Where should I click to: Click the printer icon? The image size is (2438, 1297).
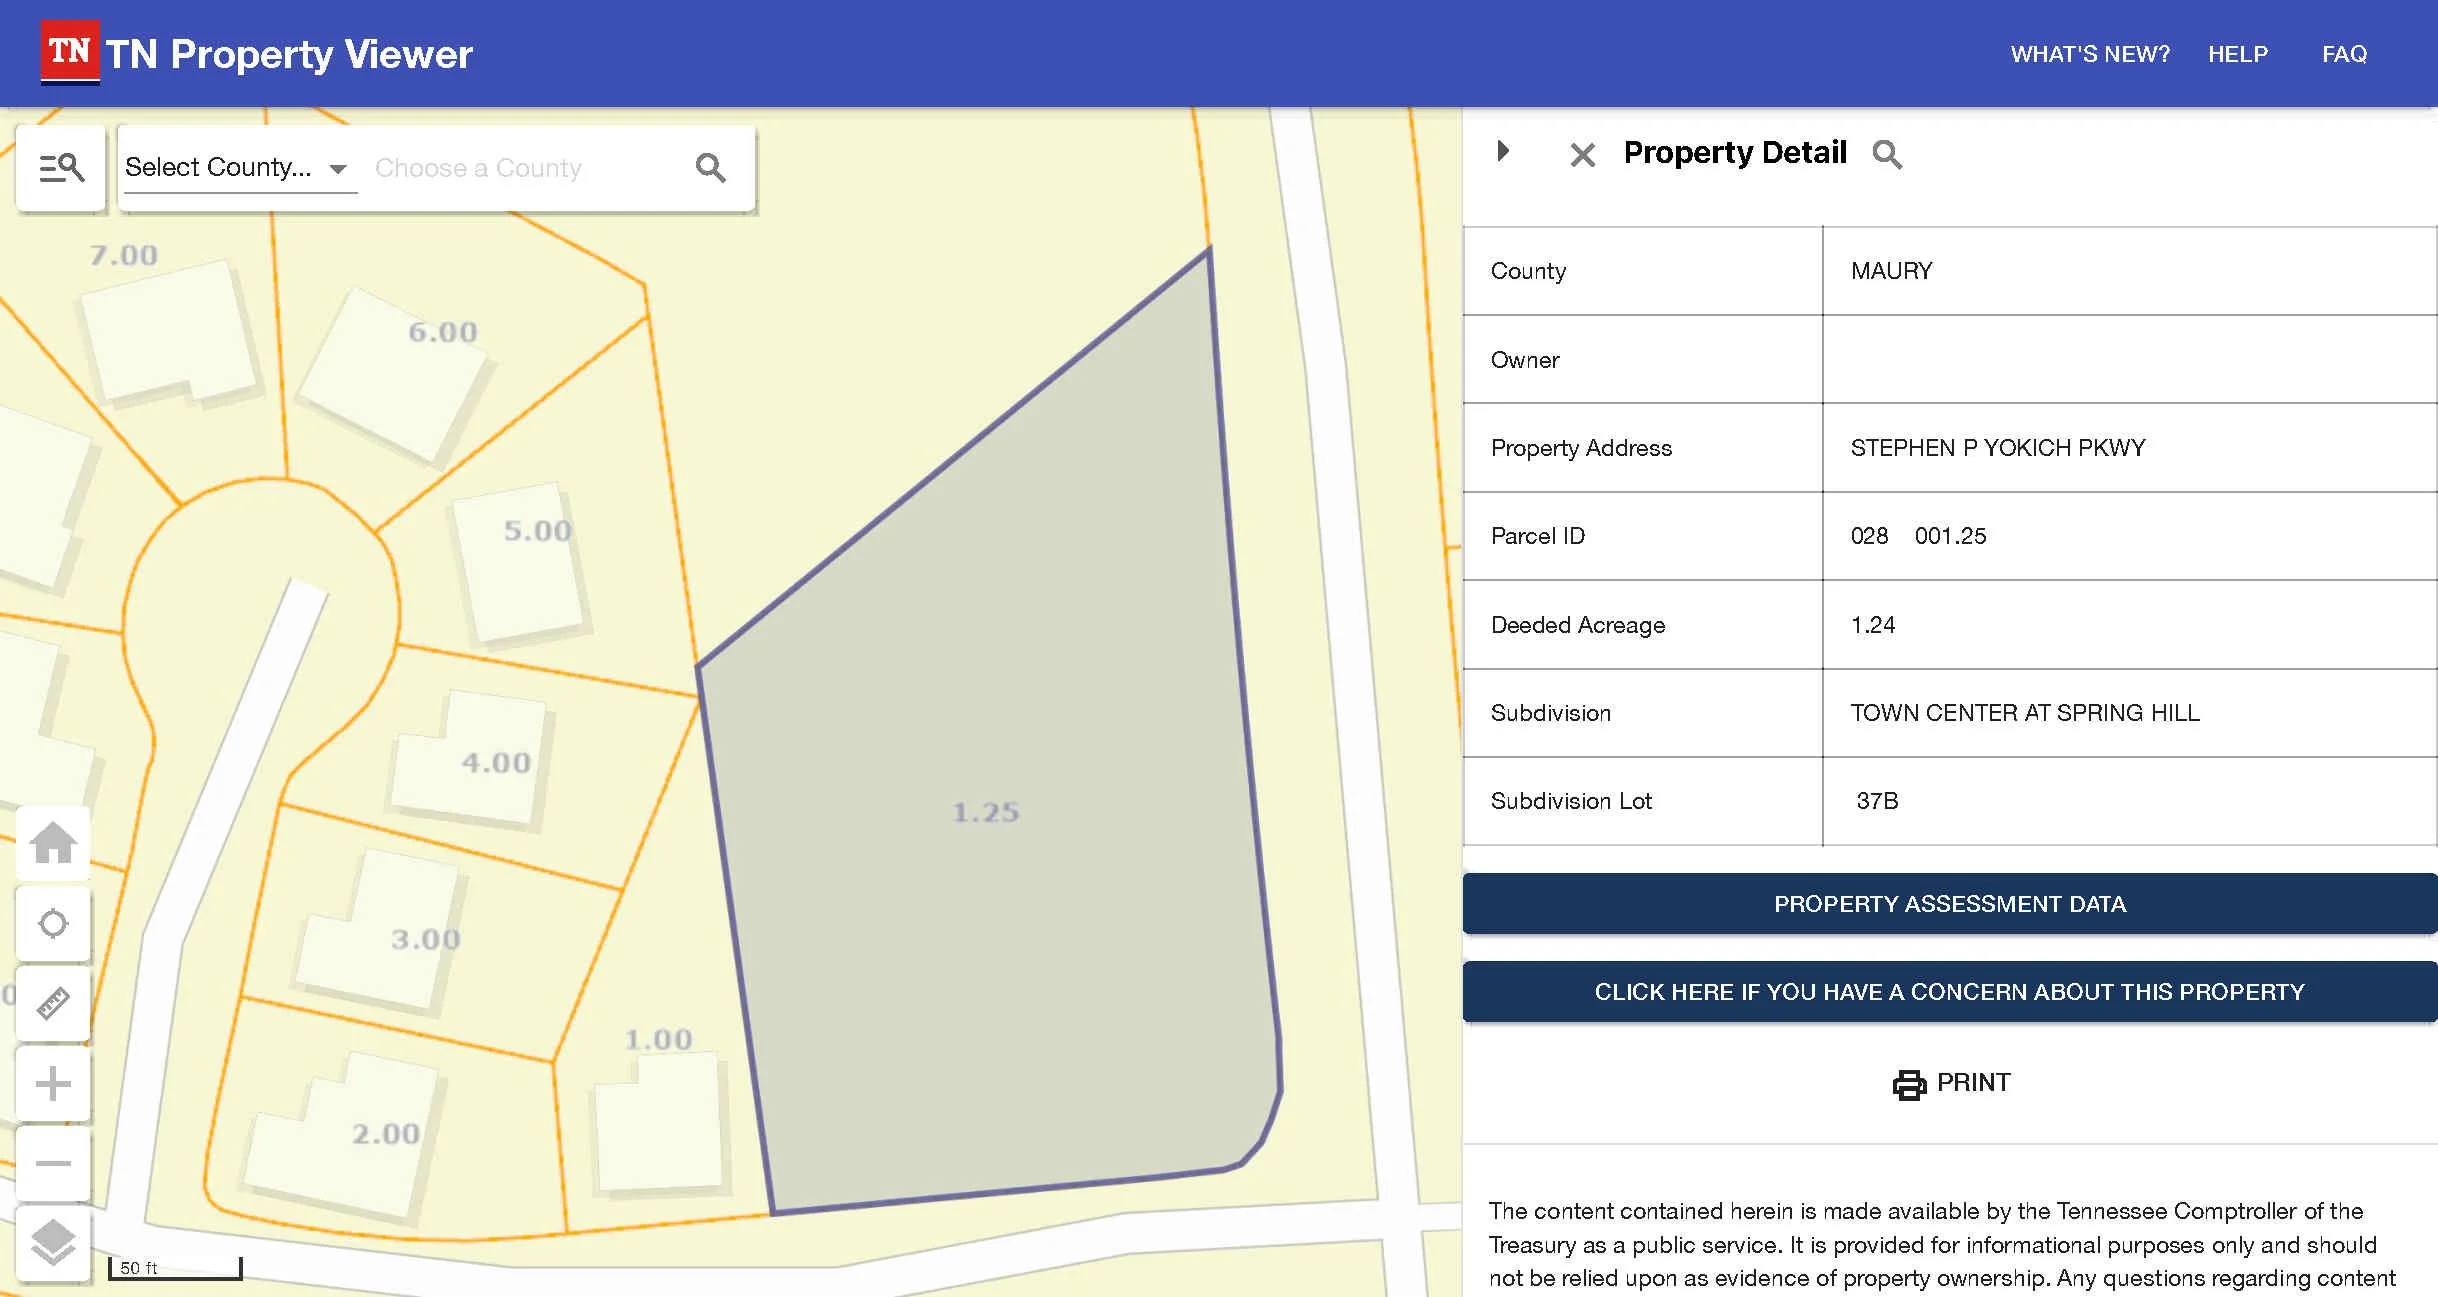(1909, 1084)
